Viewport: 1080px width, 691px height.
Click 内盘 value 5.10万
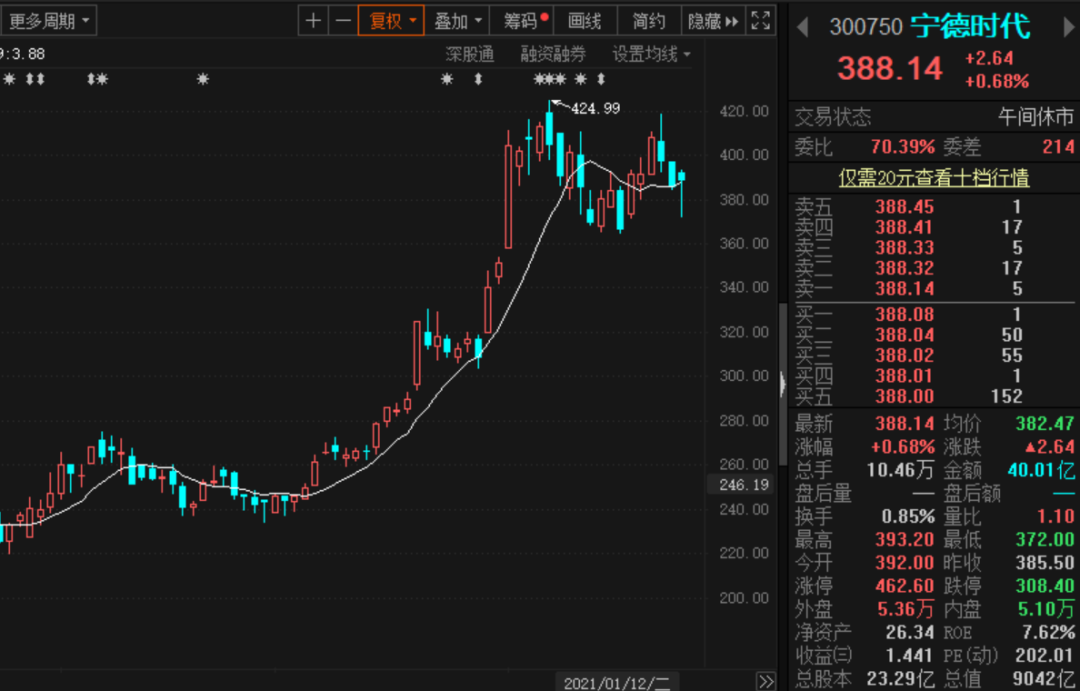pyautogui.click(x=1046, y=609)
